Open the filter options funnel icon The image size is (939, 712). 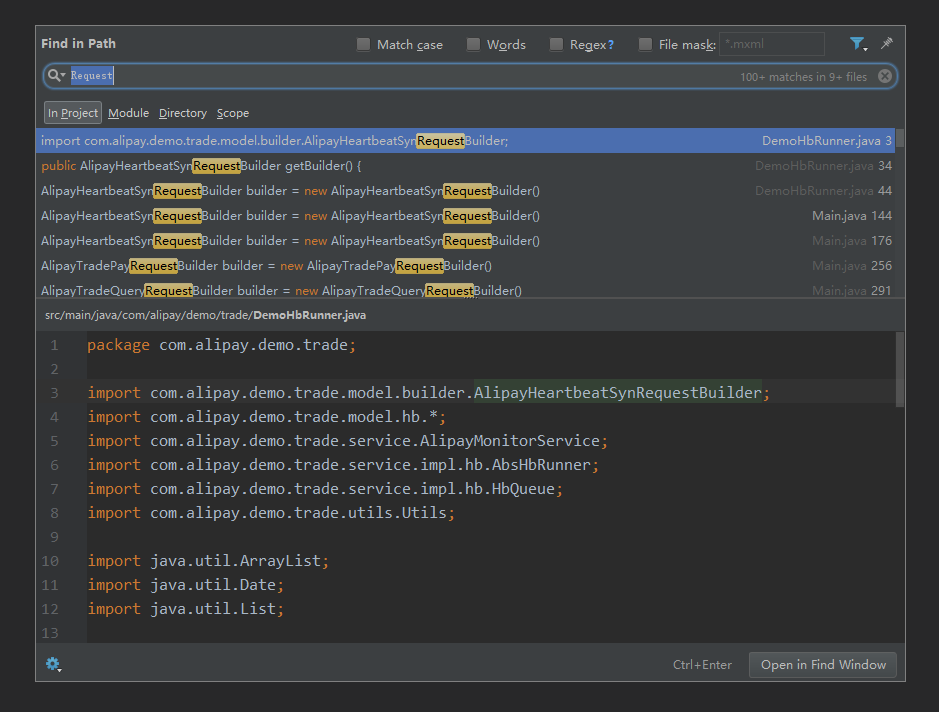858,44
